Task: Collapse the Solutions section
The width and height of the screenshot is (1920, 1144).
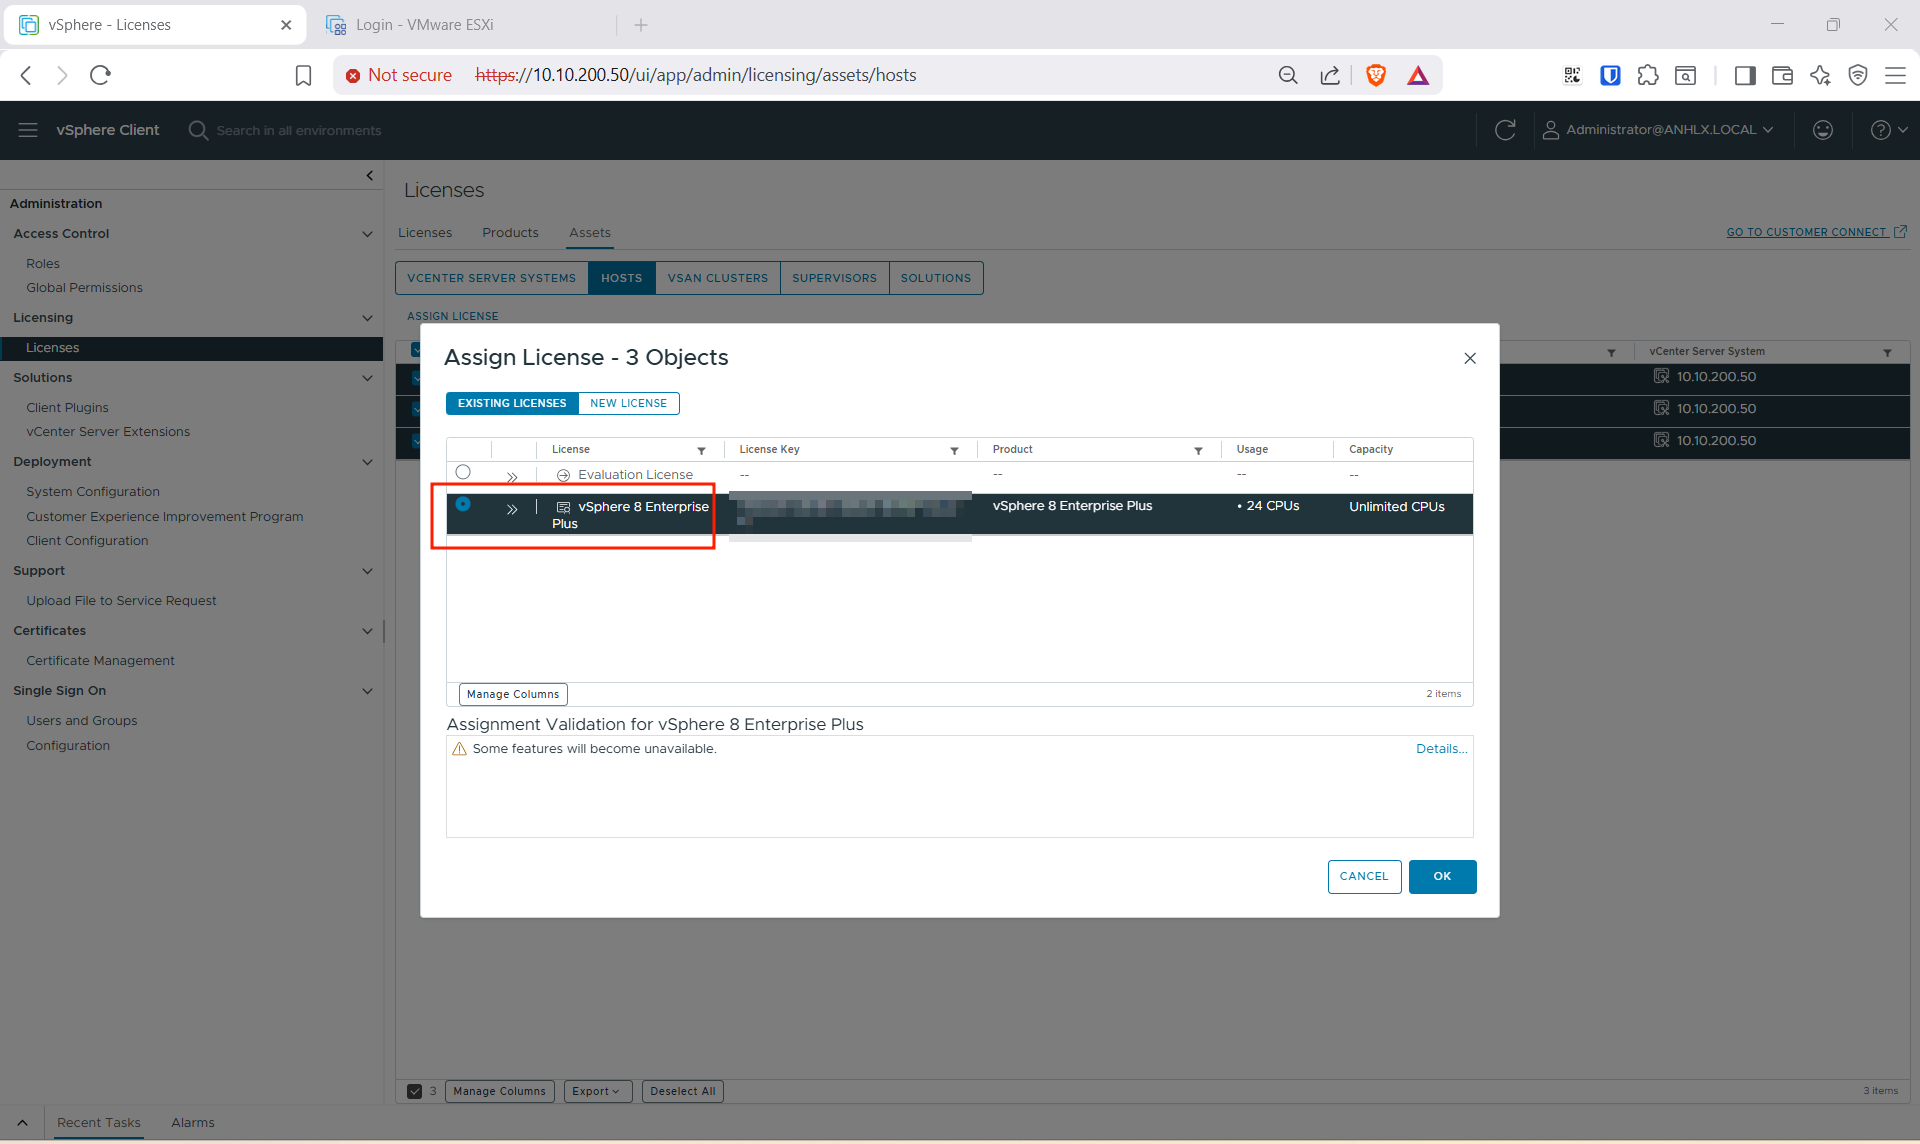Action: click(x=367, y=378)
